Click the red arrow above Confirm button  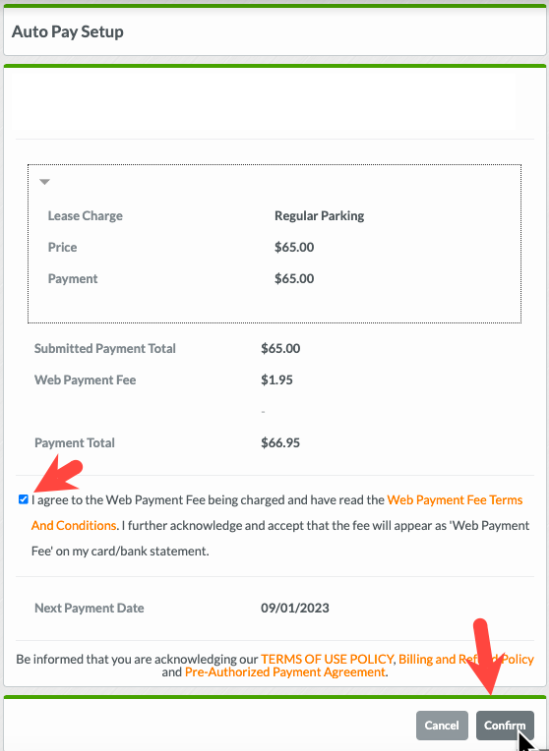click(x=490, y=656)
